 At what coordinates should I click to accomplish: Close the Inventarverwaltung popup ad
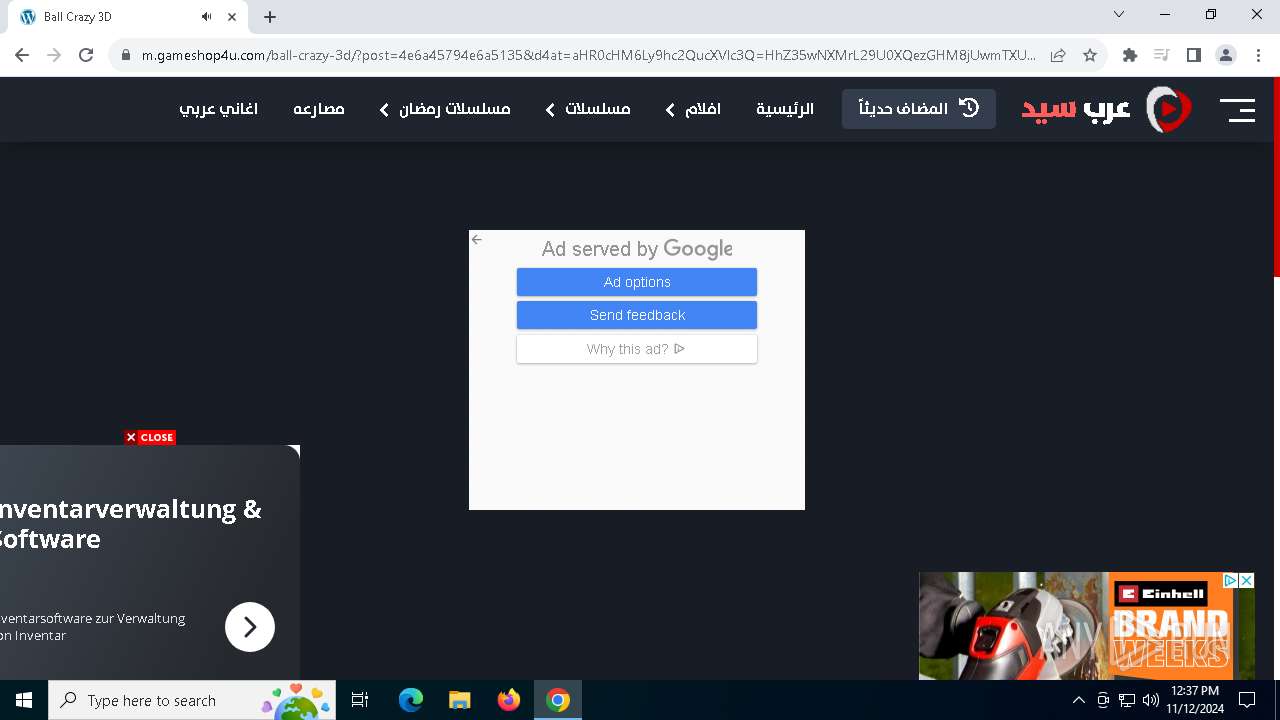point(150,437)
